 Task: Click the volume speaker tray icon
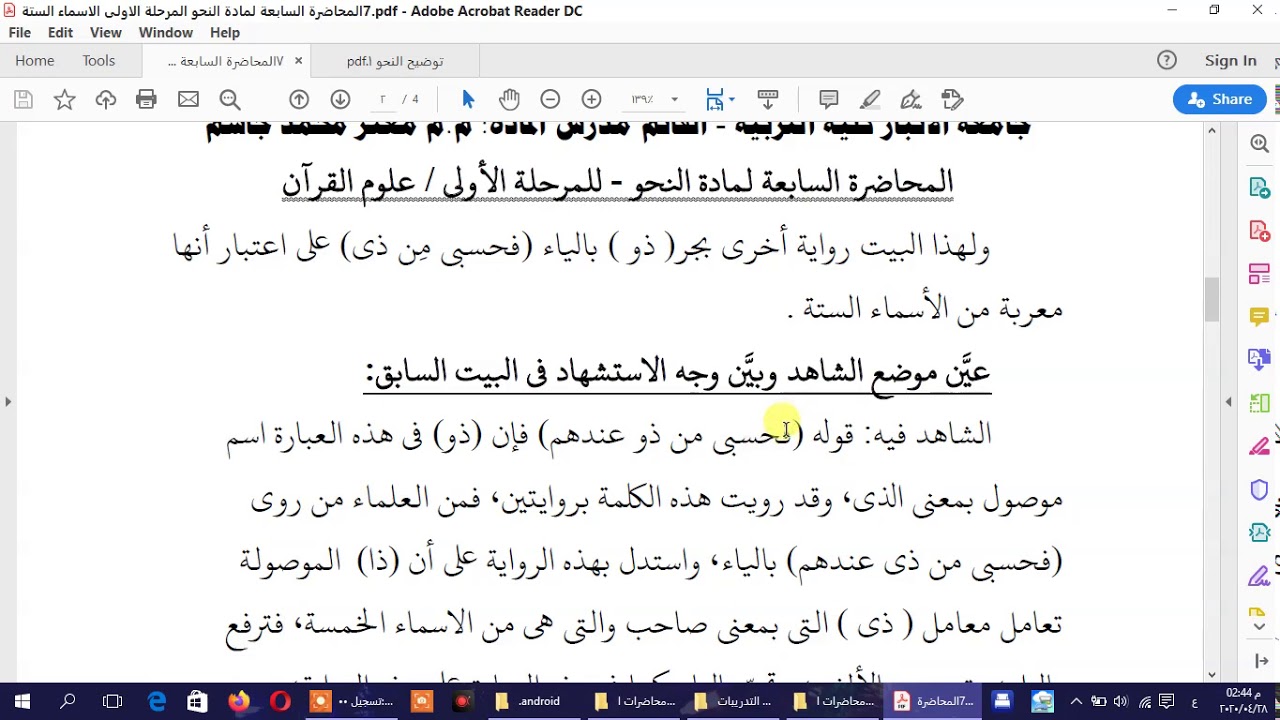1121,702
